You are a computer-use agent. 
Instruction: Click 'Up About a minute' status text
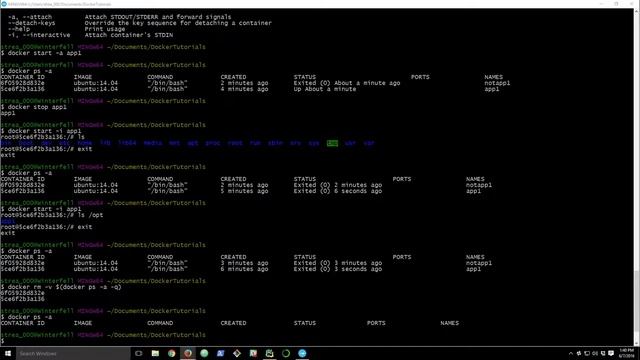pos(325,89)
